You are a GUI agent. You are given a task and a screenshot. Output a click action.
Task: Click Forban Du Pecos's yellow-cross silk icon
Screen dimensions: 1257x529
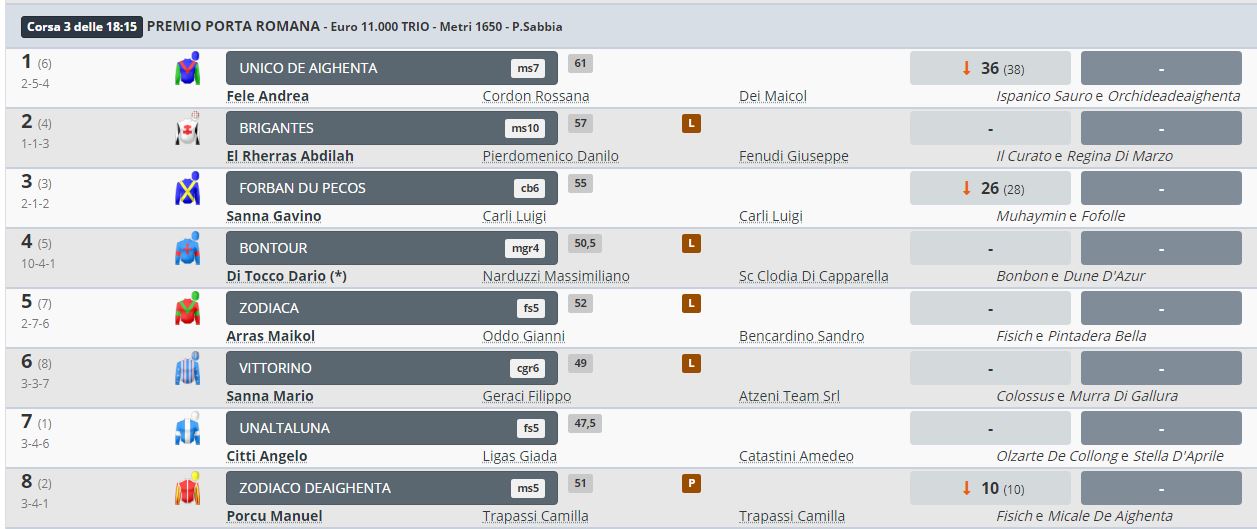click(187, 189)
